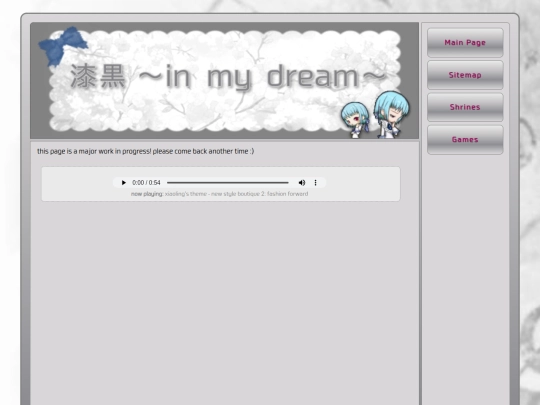Viewport: 540px width, 405px height.
Task: Open the Sitemap button
Action: [x=465, y=75]
